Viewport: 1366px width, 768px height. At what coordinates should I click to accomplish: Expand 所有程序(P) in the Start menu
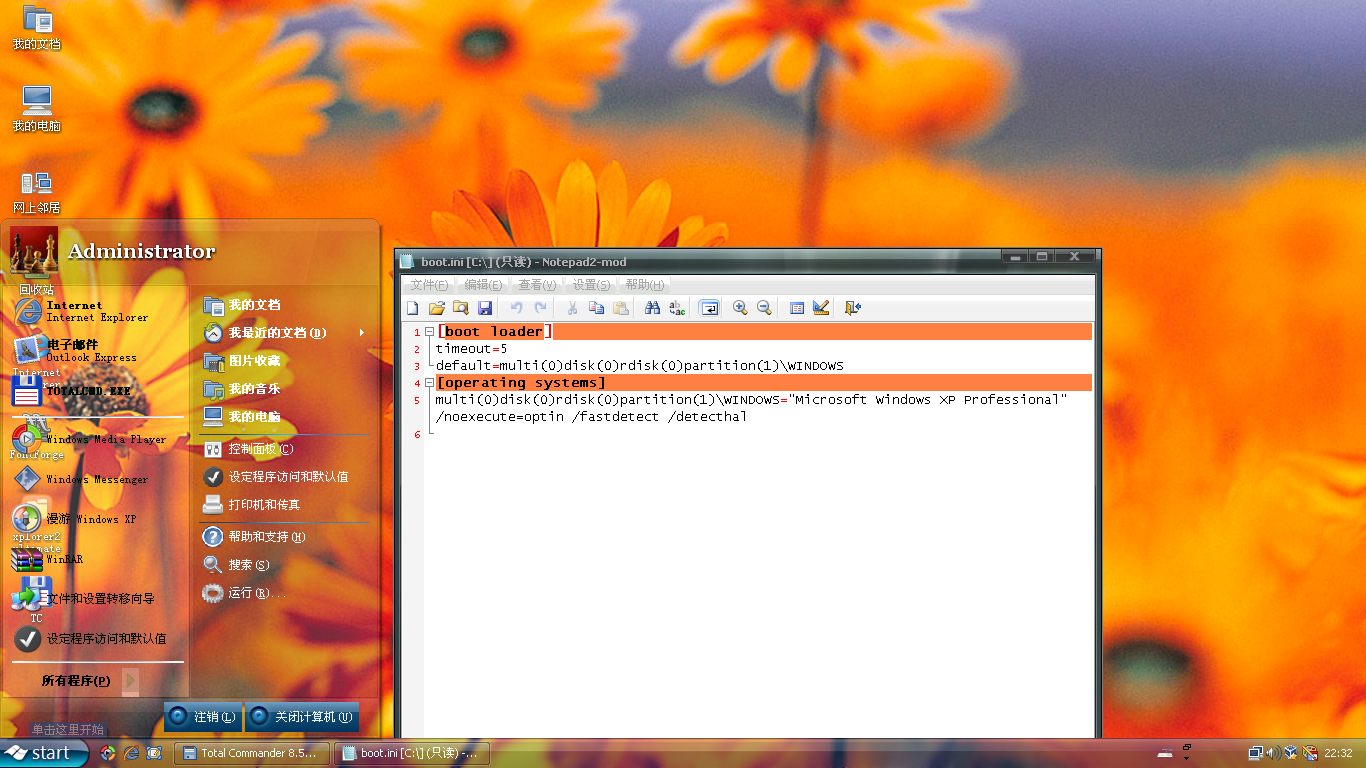[90, 681]
